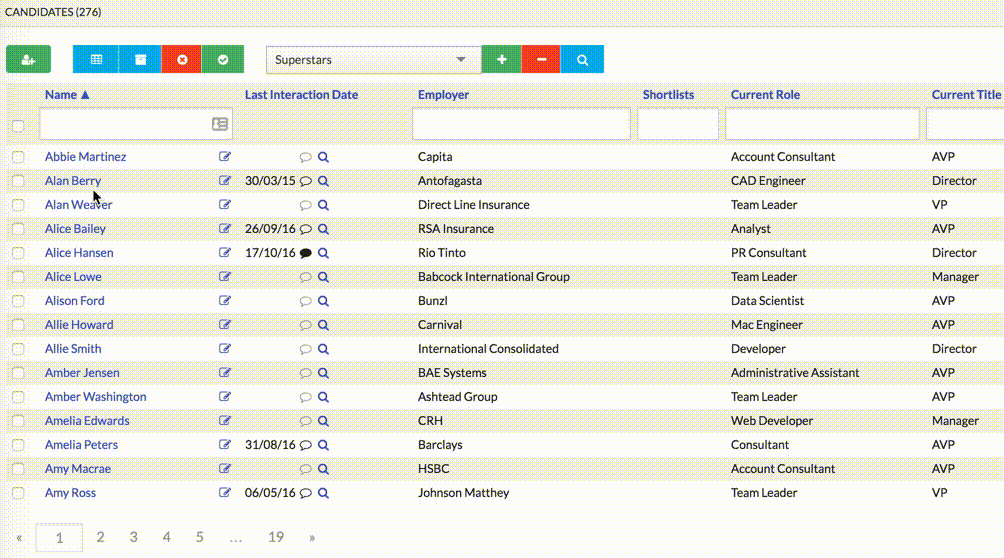Select the Amy Ross row checkbox

[18, 493]
